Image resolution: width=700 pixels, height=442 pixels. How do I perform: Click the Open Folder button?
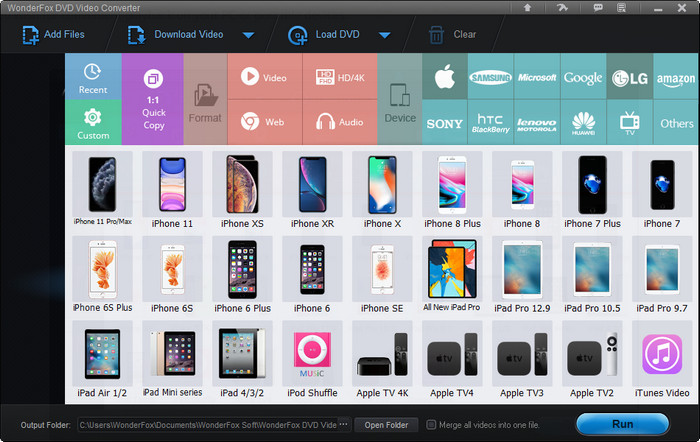[x=386, y=425]
